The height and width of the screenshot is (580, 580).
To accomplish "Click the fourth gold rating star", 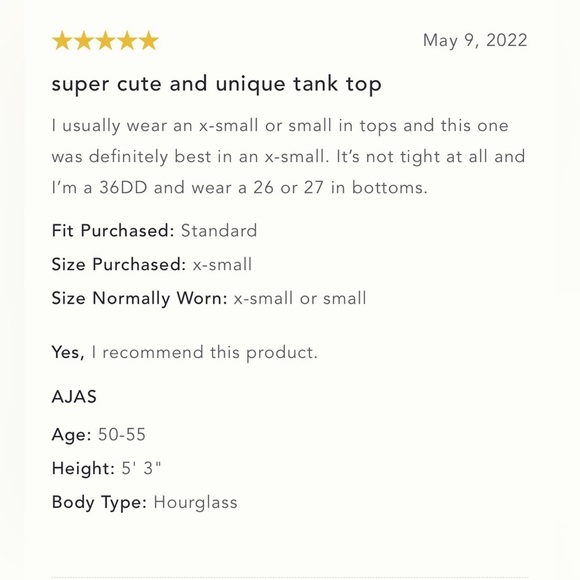I will point(128,40).
